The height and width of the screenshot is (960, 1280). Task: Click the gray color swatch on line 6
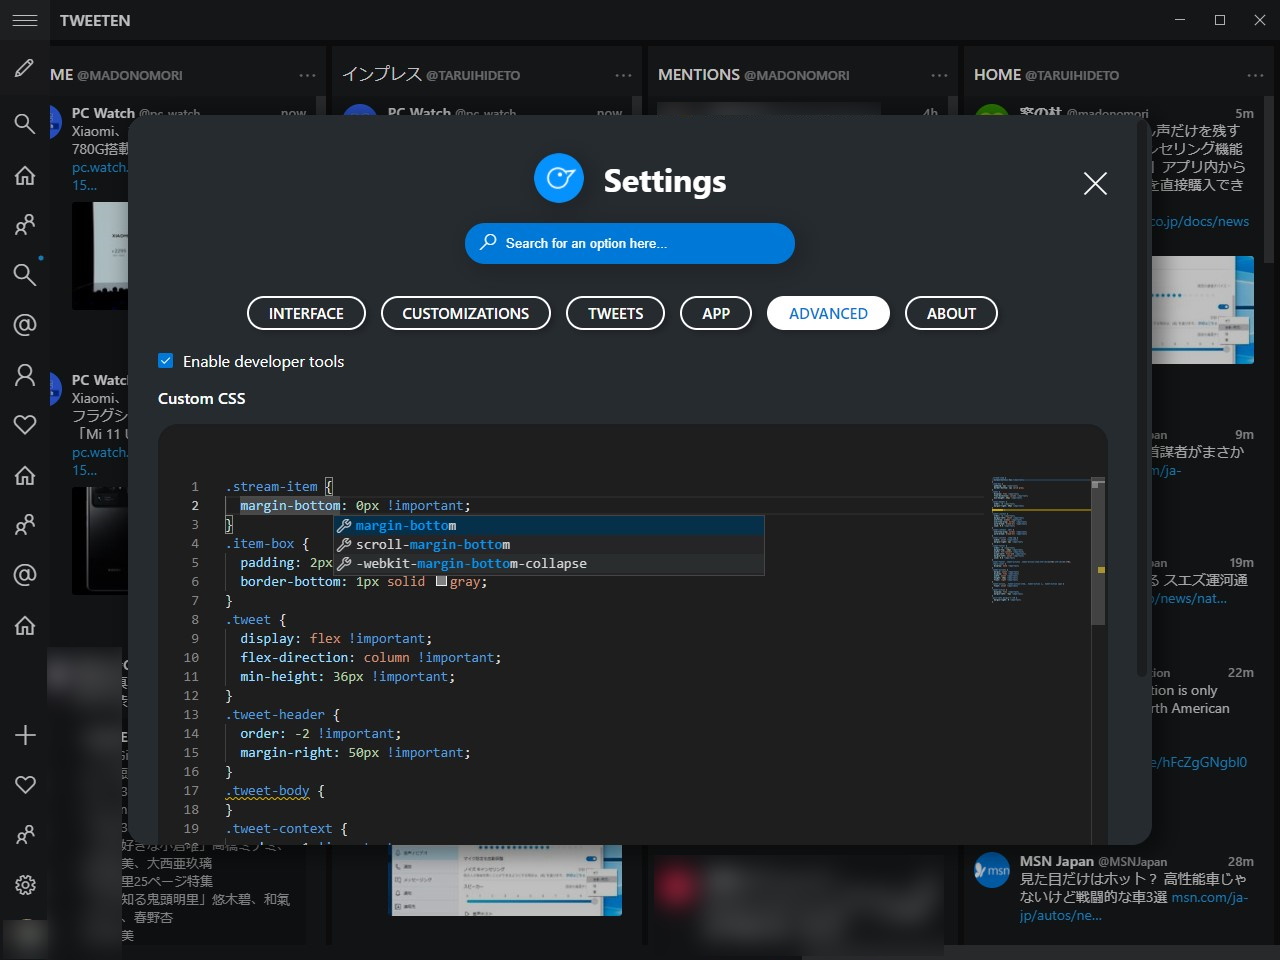pos(441,581)
